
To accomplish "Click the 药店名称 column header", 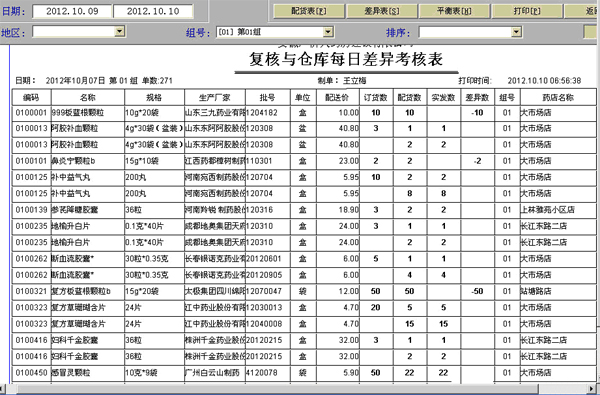I will tap(558, 97).
